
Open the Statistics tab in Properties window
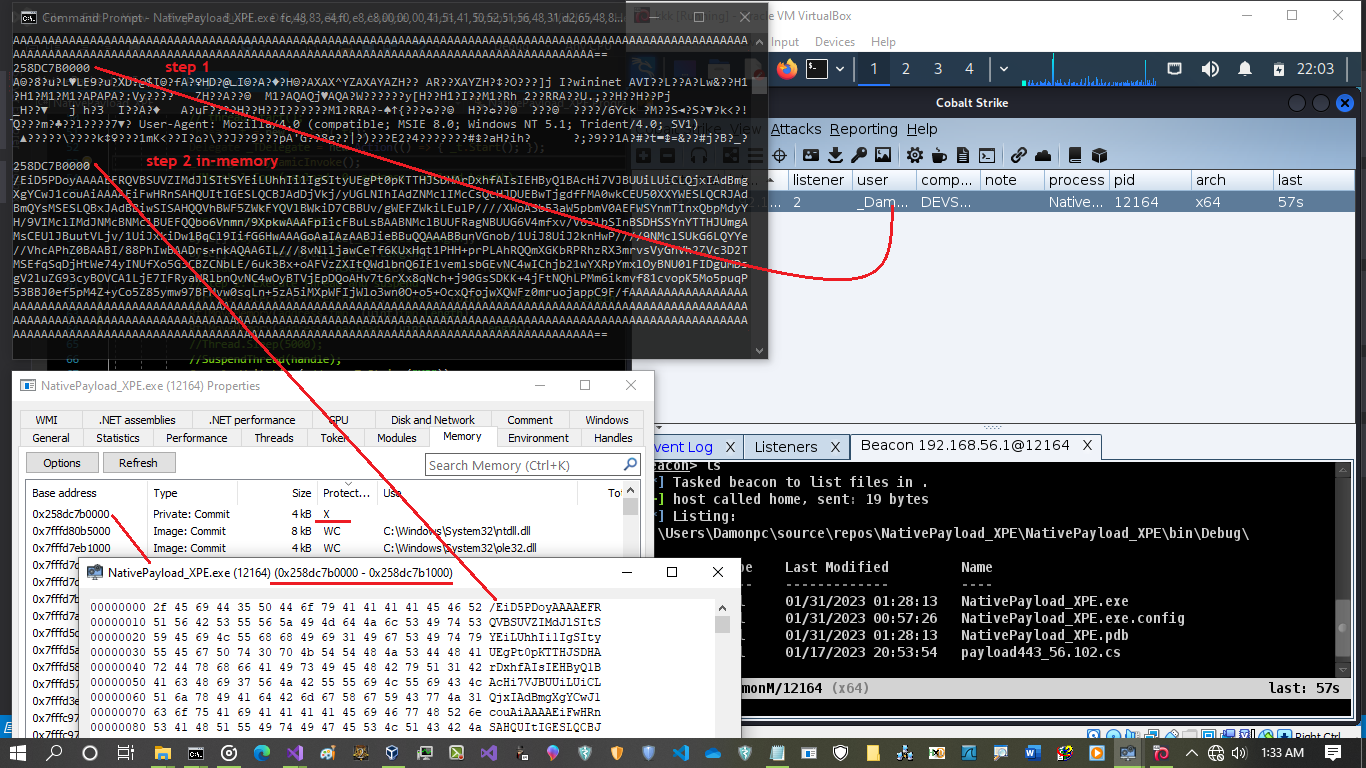(118, 438)
